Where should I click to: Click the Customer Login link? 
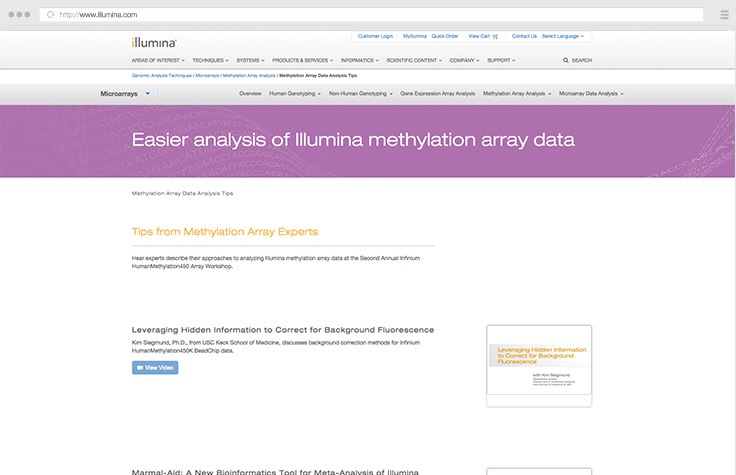[x=375, y=36]
